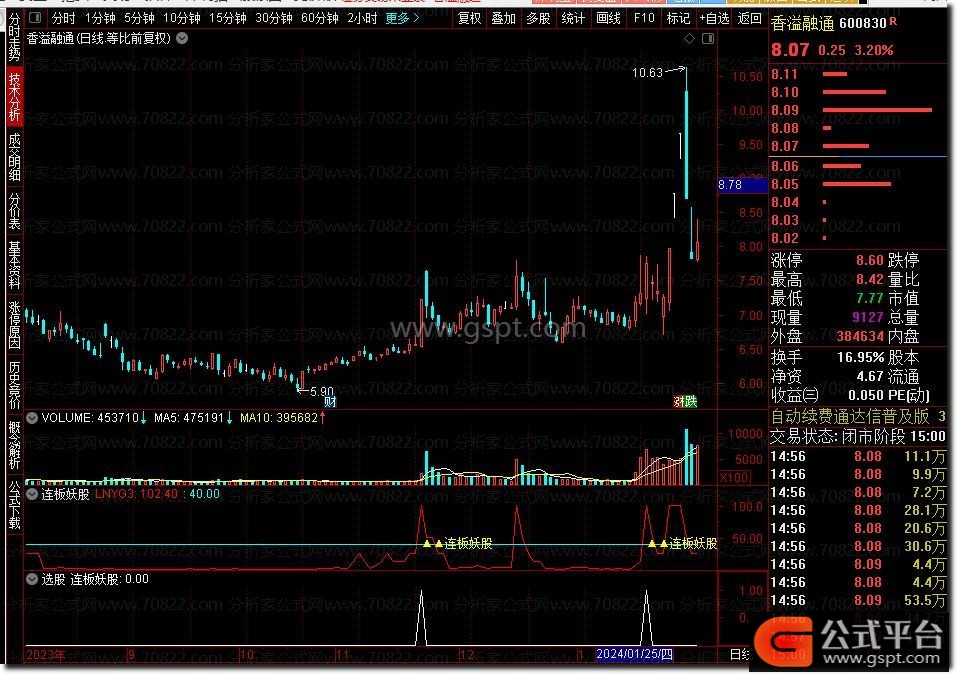959x675 pixels.
Task: Click the diamond icon above the chart
Action: pos(689,39)
